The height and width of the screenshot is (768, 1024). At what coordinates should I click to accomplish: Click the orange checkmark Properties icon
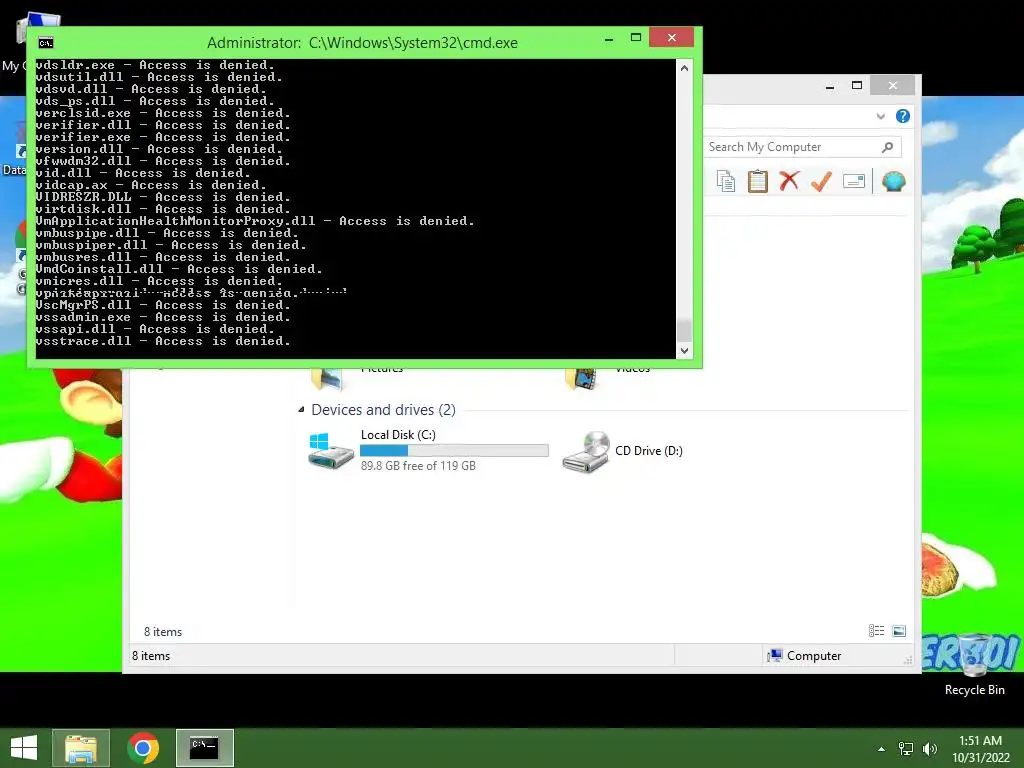pyautogui.click(x=821, y=181)
